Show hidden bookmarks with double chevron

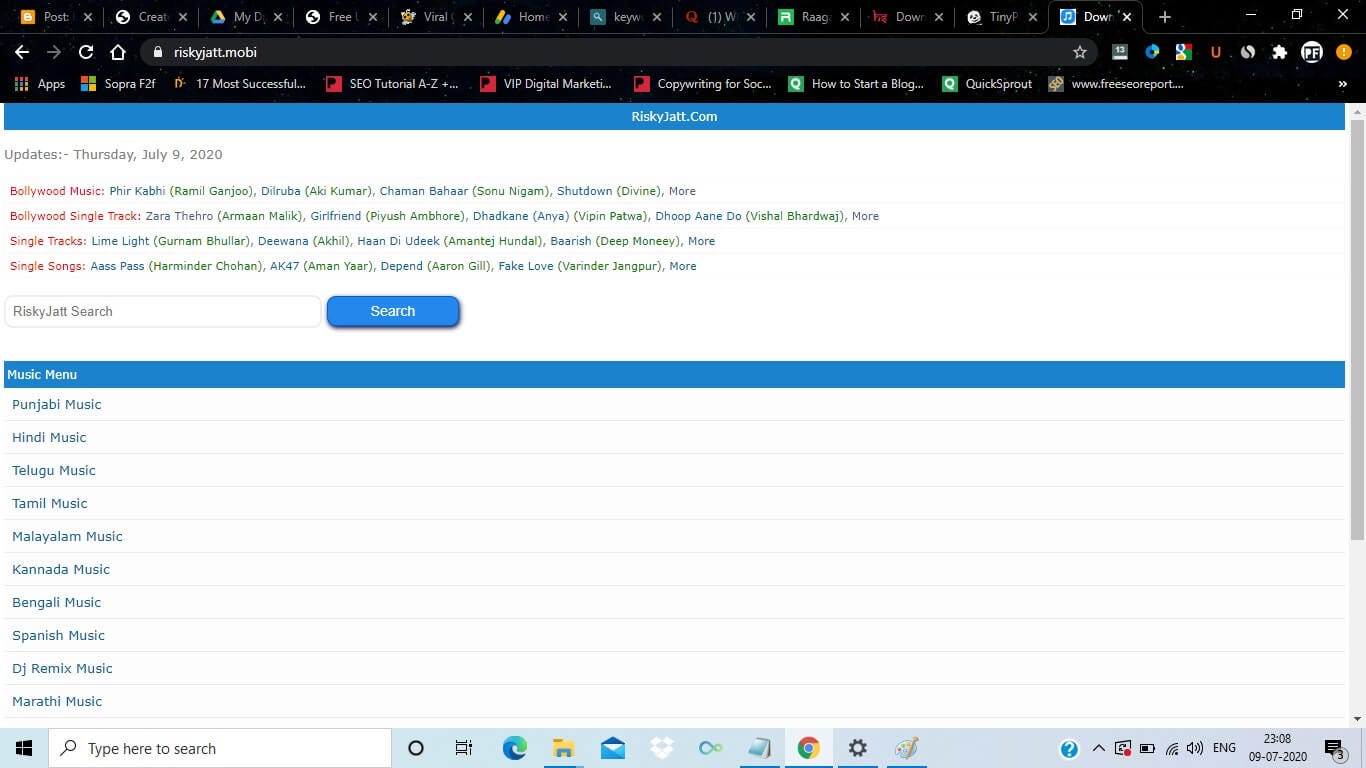point(1342,84)
